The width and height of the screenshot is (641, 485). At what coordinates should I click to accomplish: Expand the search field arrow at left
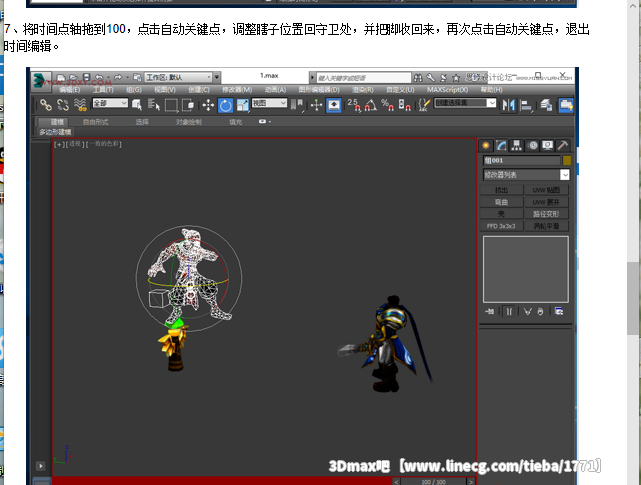coord(312,77)
